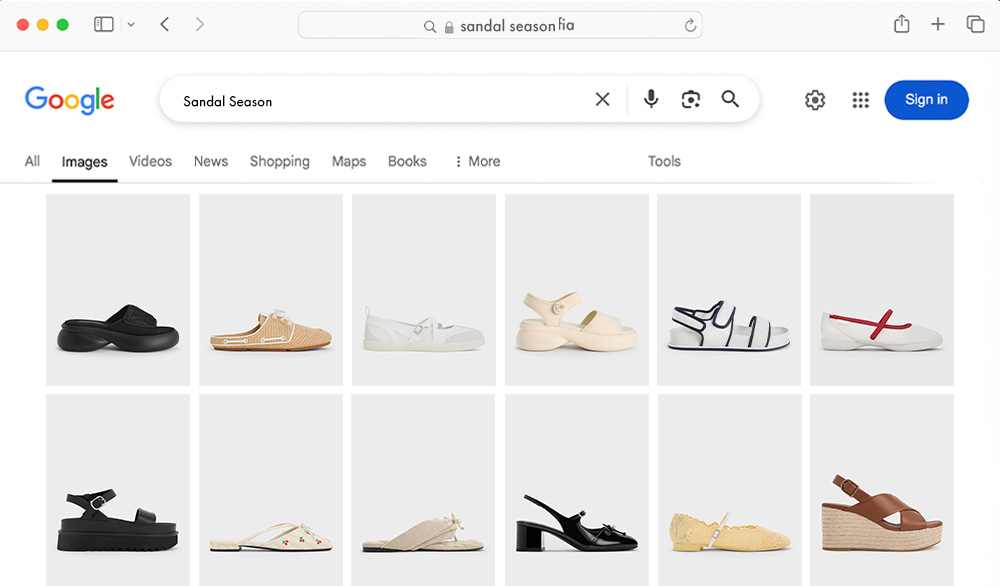Click the Safari share icon

(x=902, y=25)
